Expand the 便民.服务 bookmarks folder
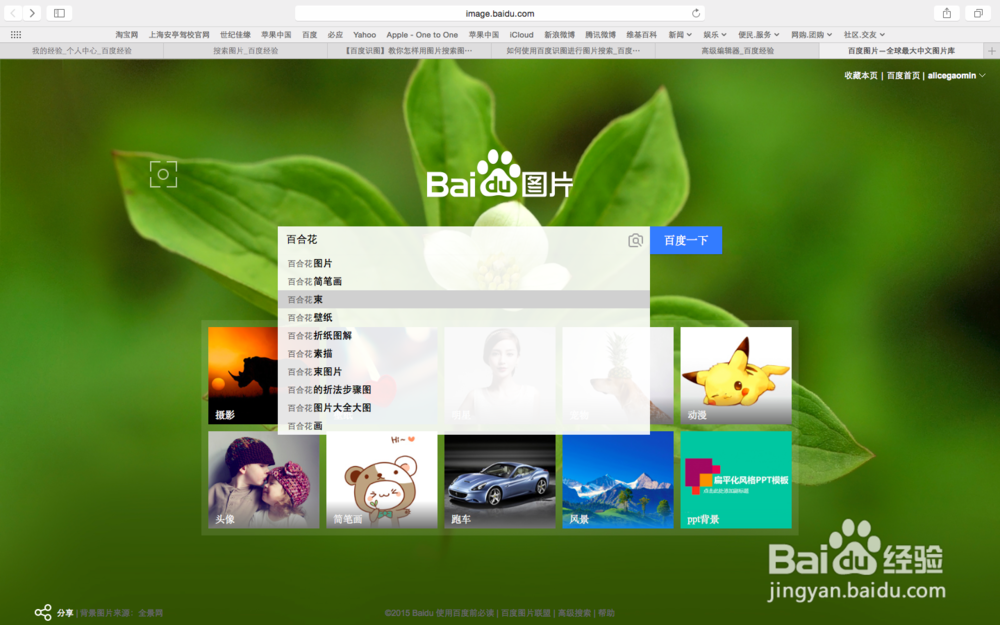Image resolution: width=1000 pixels, height=625 pixels. 759,34
